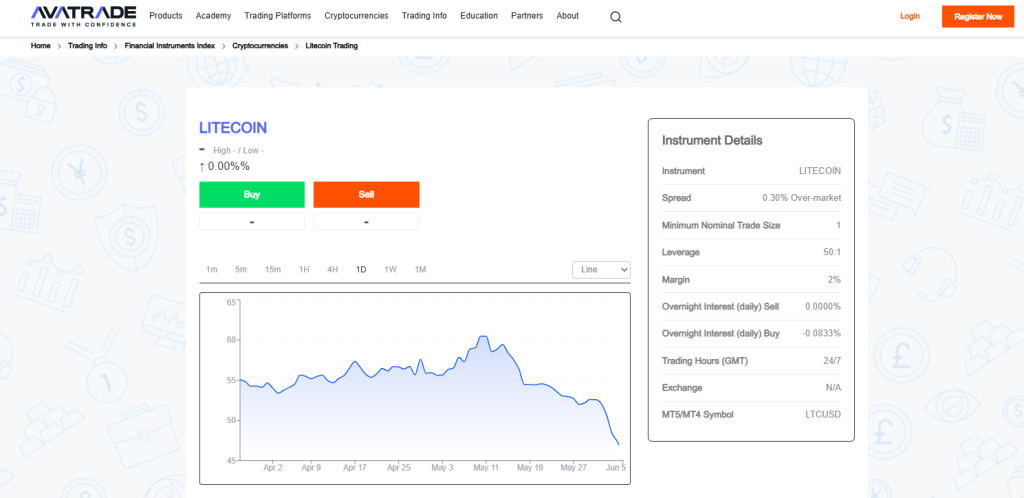Open the Products menu
This screenshot has width=1024, height=498.
(x=166, y=16)
